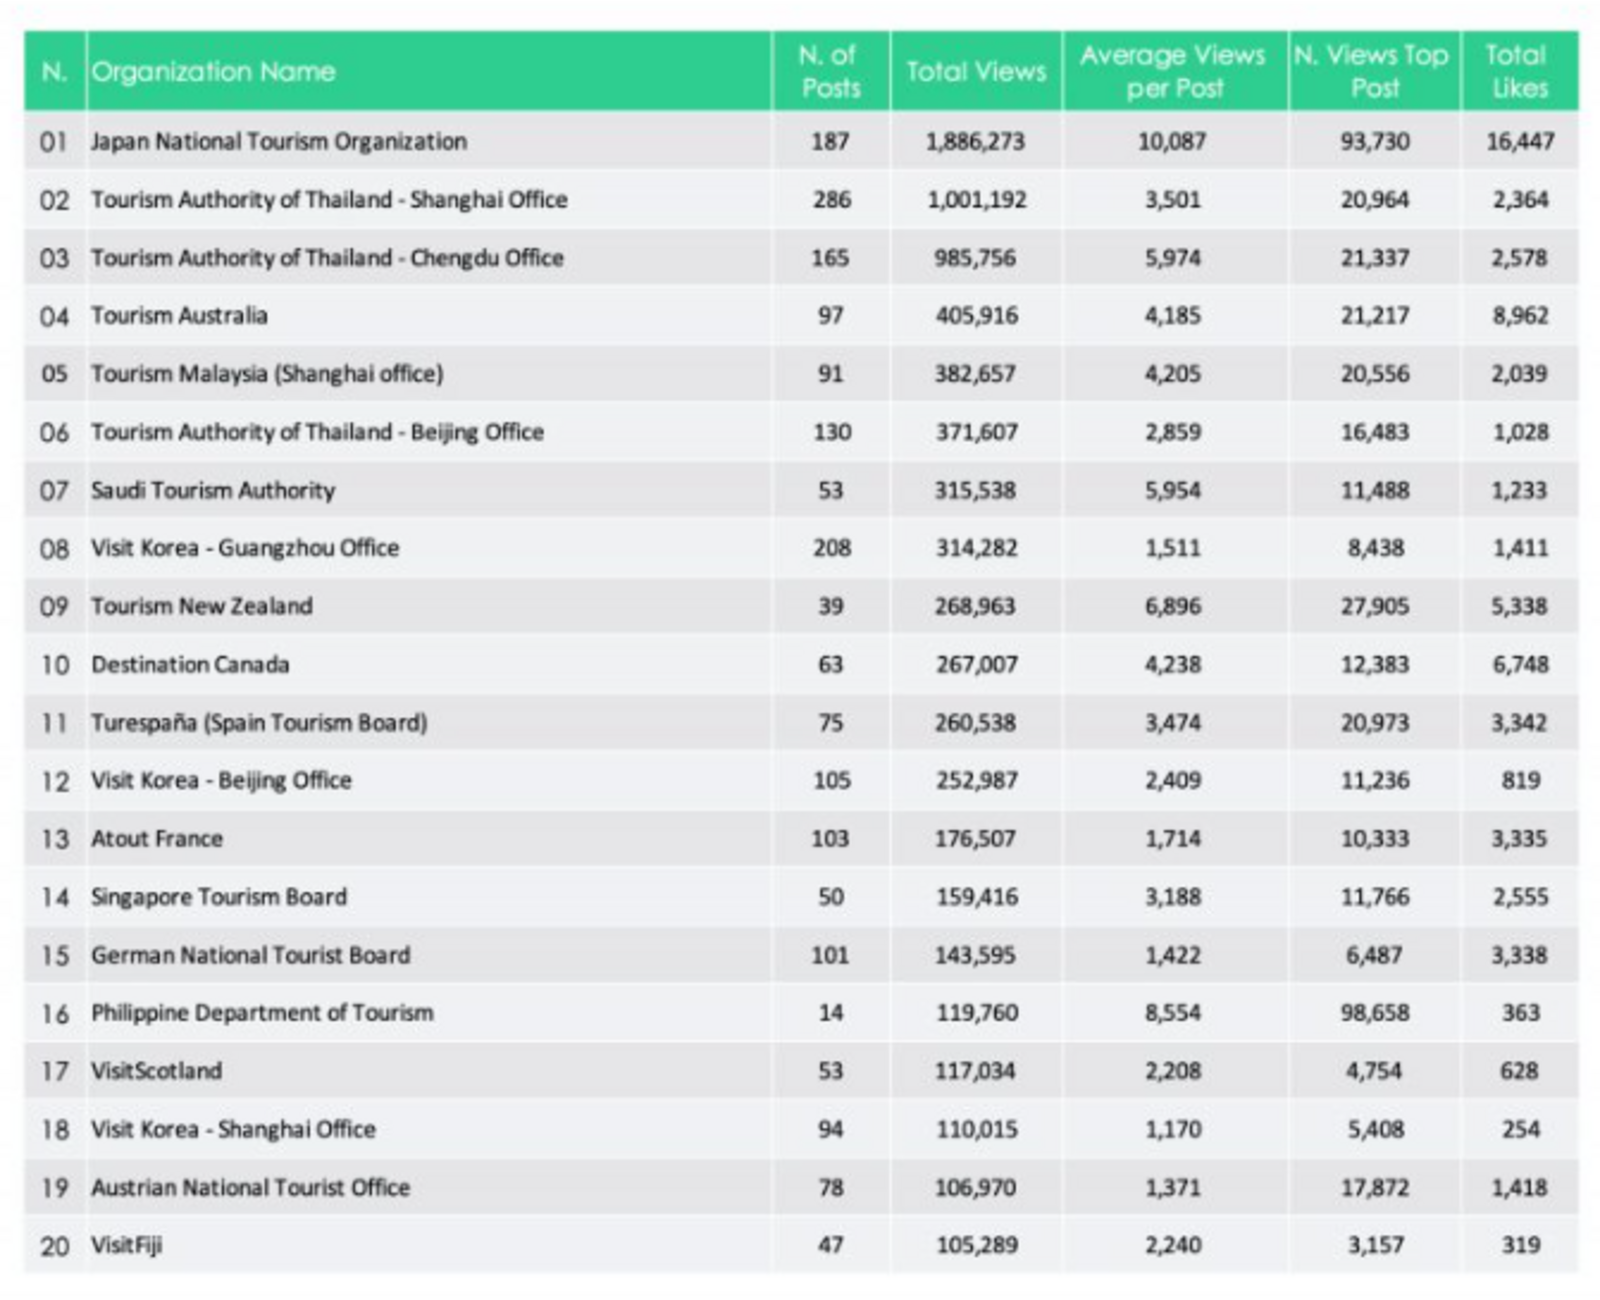The height and width of the screenshot is (1300, 1600).
Task: Select the Total Views column header
Action: (975, 72)
